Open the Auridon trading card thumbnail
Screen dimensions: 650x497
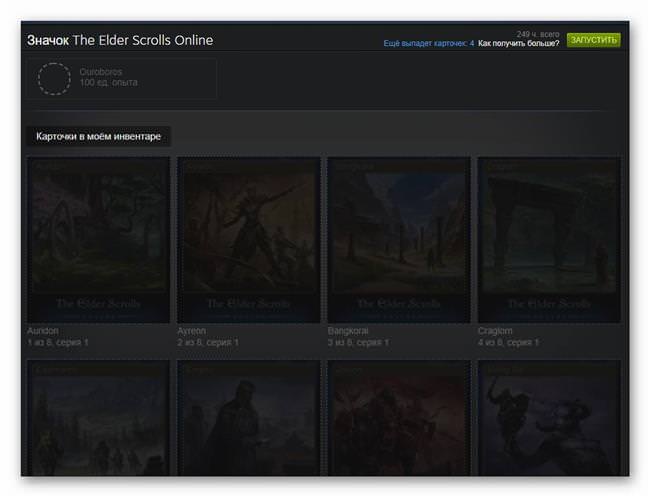tap(98, 240)
